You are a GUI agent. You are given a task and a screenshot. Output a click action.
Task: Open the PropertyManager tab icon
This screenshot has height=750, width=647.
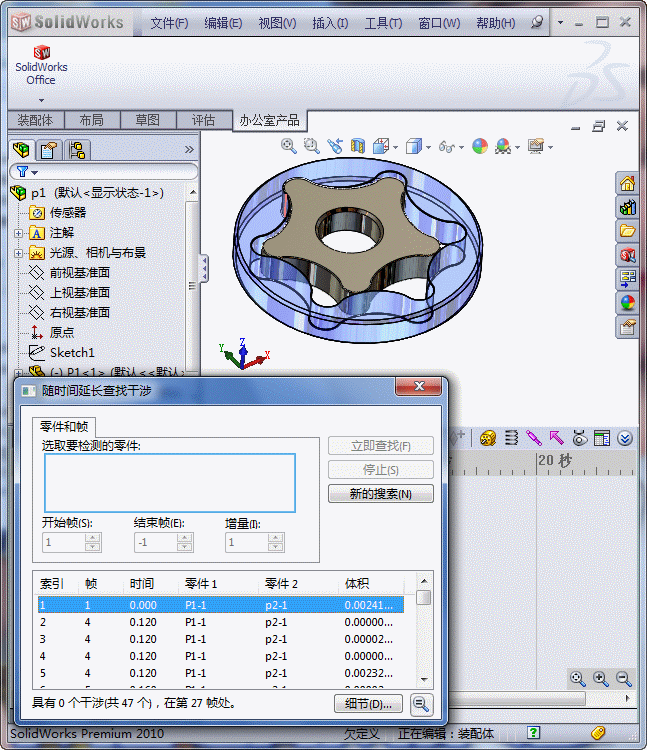[x=49, y=150]
